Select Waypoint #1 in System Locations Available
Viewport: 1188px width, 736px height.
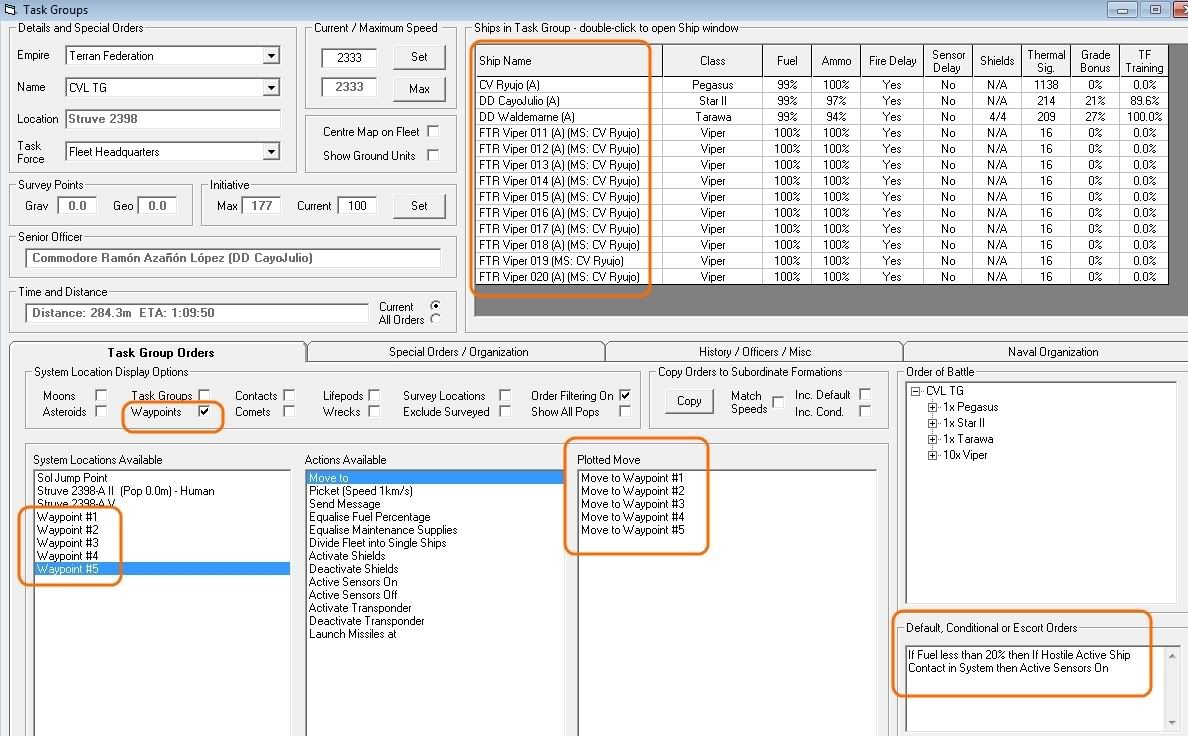coord(162,517)
